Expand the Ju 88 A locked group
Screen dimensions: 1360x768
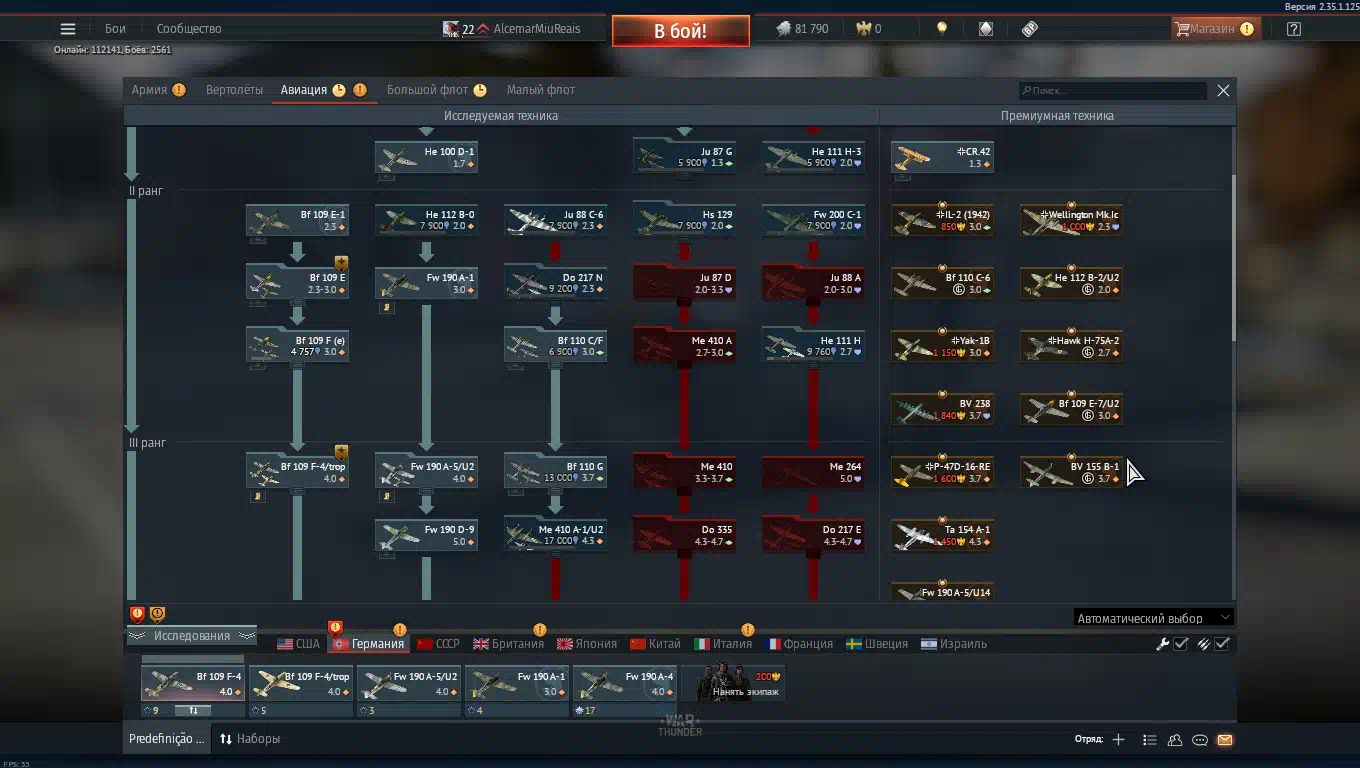(x=813, y=283)
